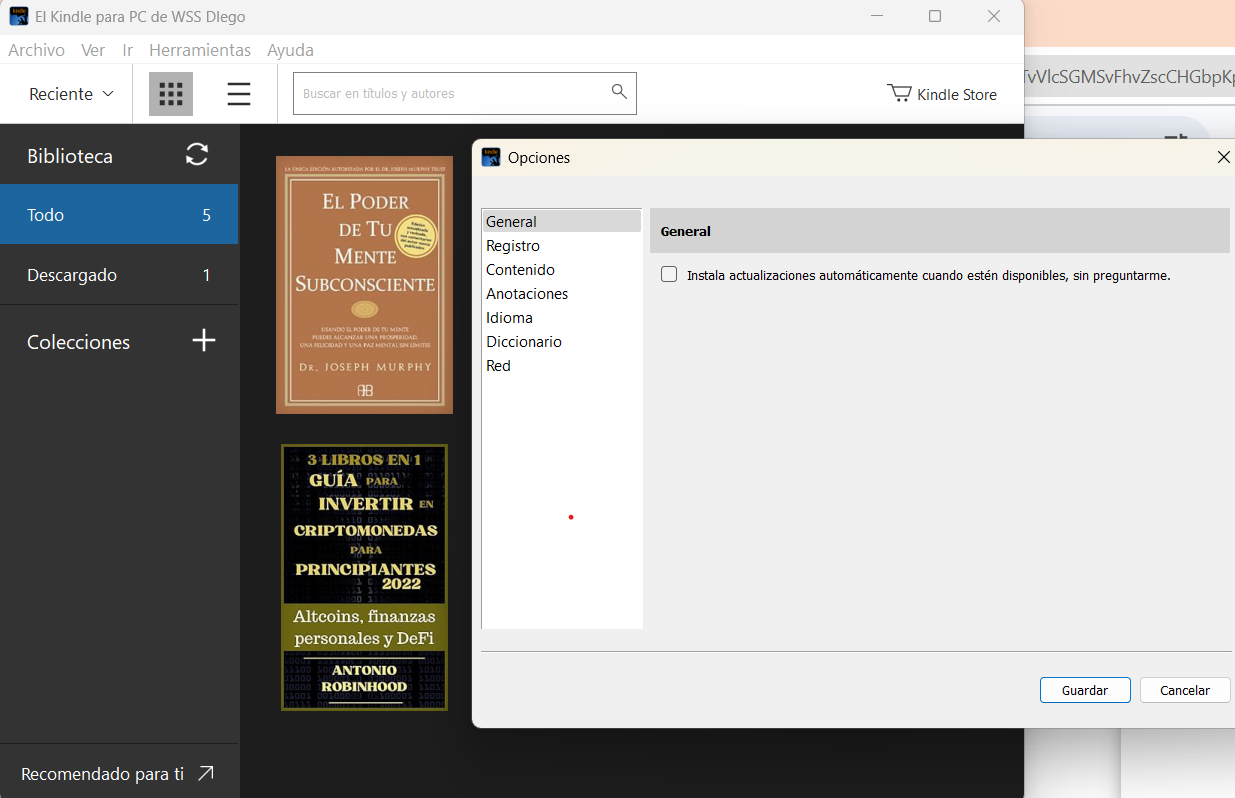Open the Herramientas menu
Image resolution: width=1235 pixels, height=798 pixels.
point(200,50)
